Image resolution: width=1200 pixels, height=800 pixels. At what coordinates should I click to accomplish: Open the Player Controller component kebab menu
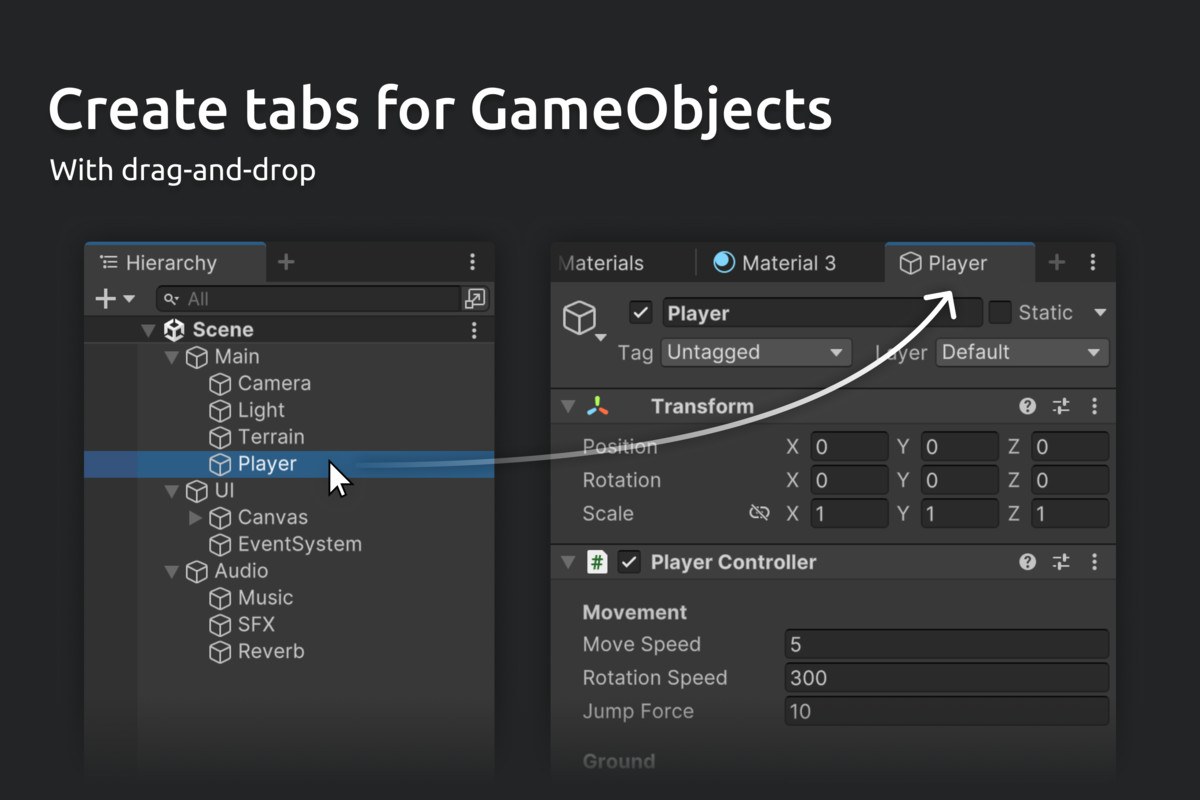click(1094, 562)
